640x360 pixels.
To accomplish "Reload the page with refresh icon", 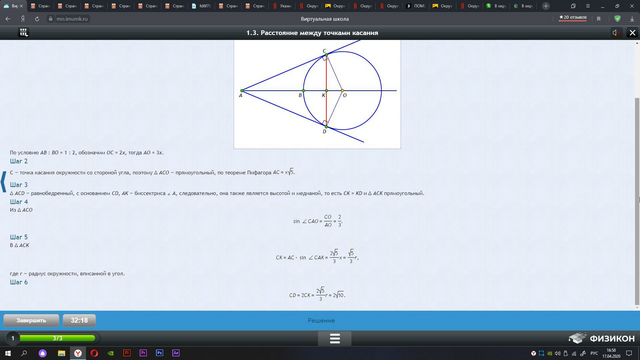I will pos(37,19).
